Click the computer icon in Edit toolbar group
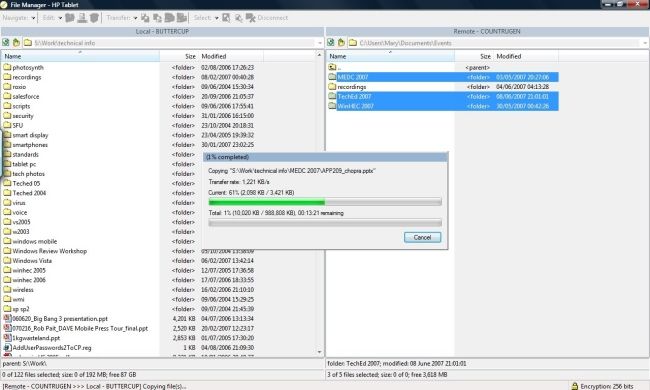This screenshot has width=650, height=390. (82, 18)
